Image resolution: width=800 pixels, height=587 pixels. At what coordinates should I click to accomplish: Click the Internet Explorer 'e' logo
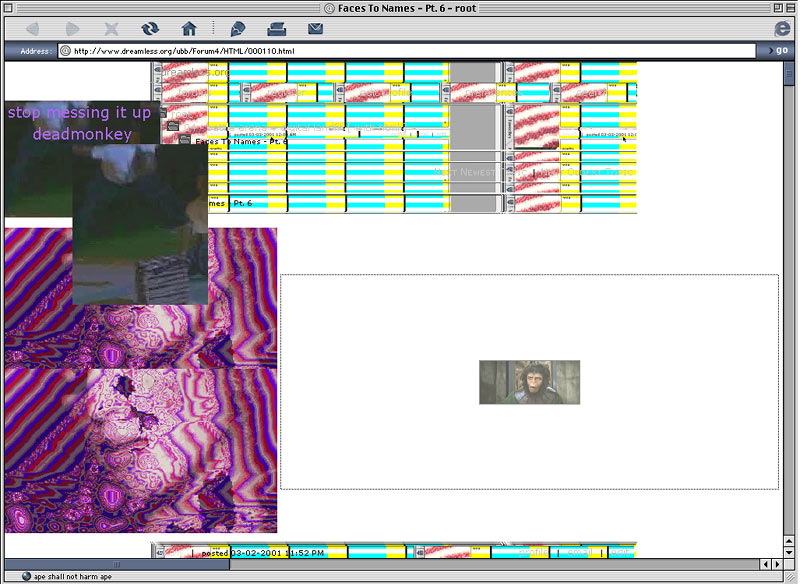click(782, 29)
